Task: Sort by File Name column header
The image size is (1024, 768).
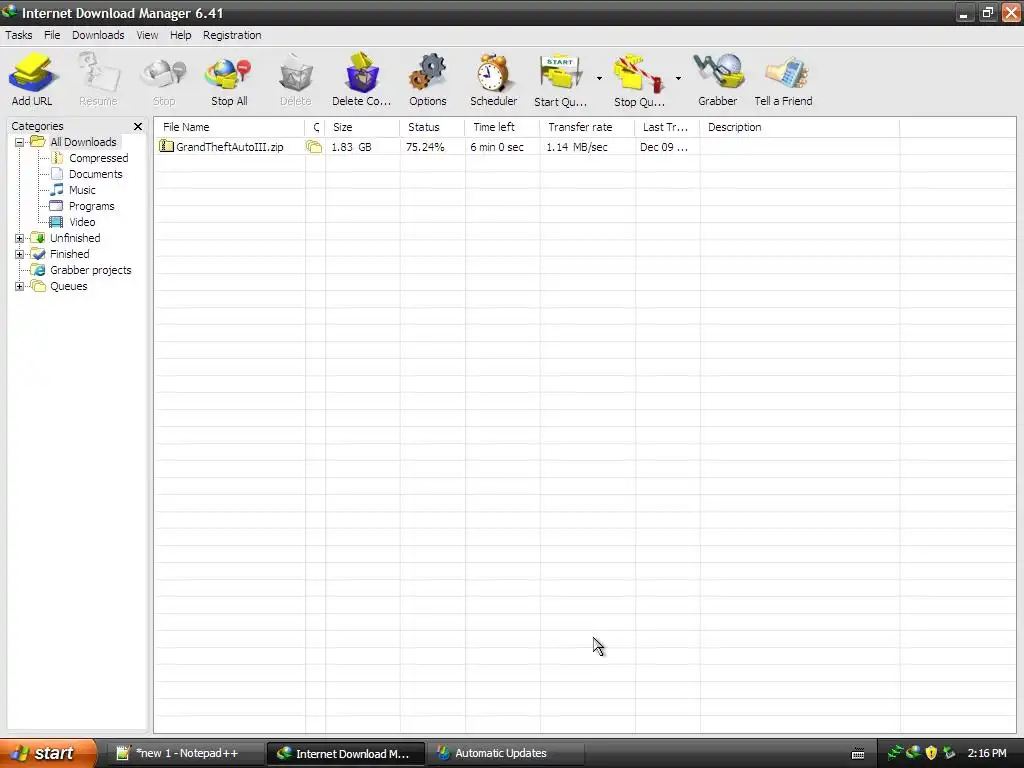Action: 229,127
